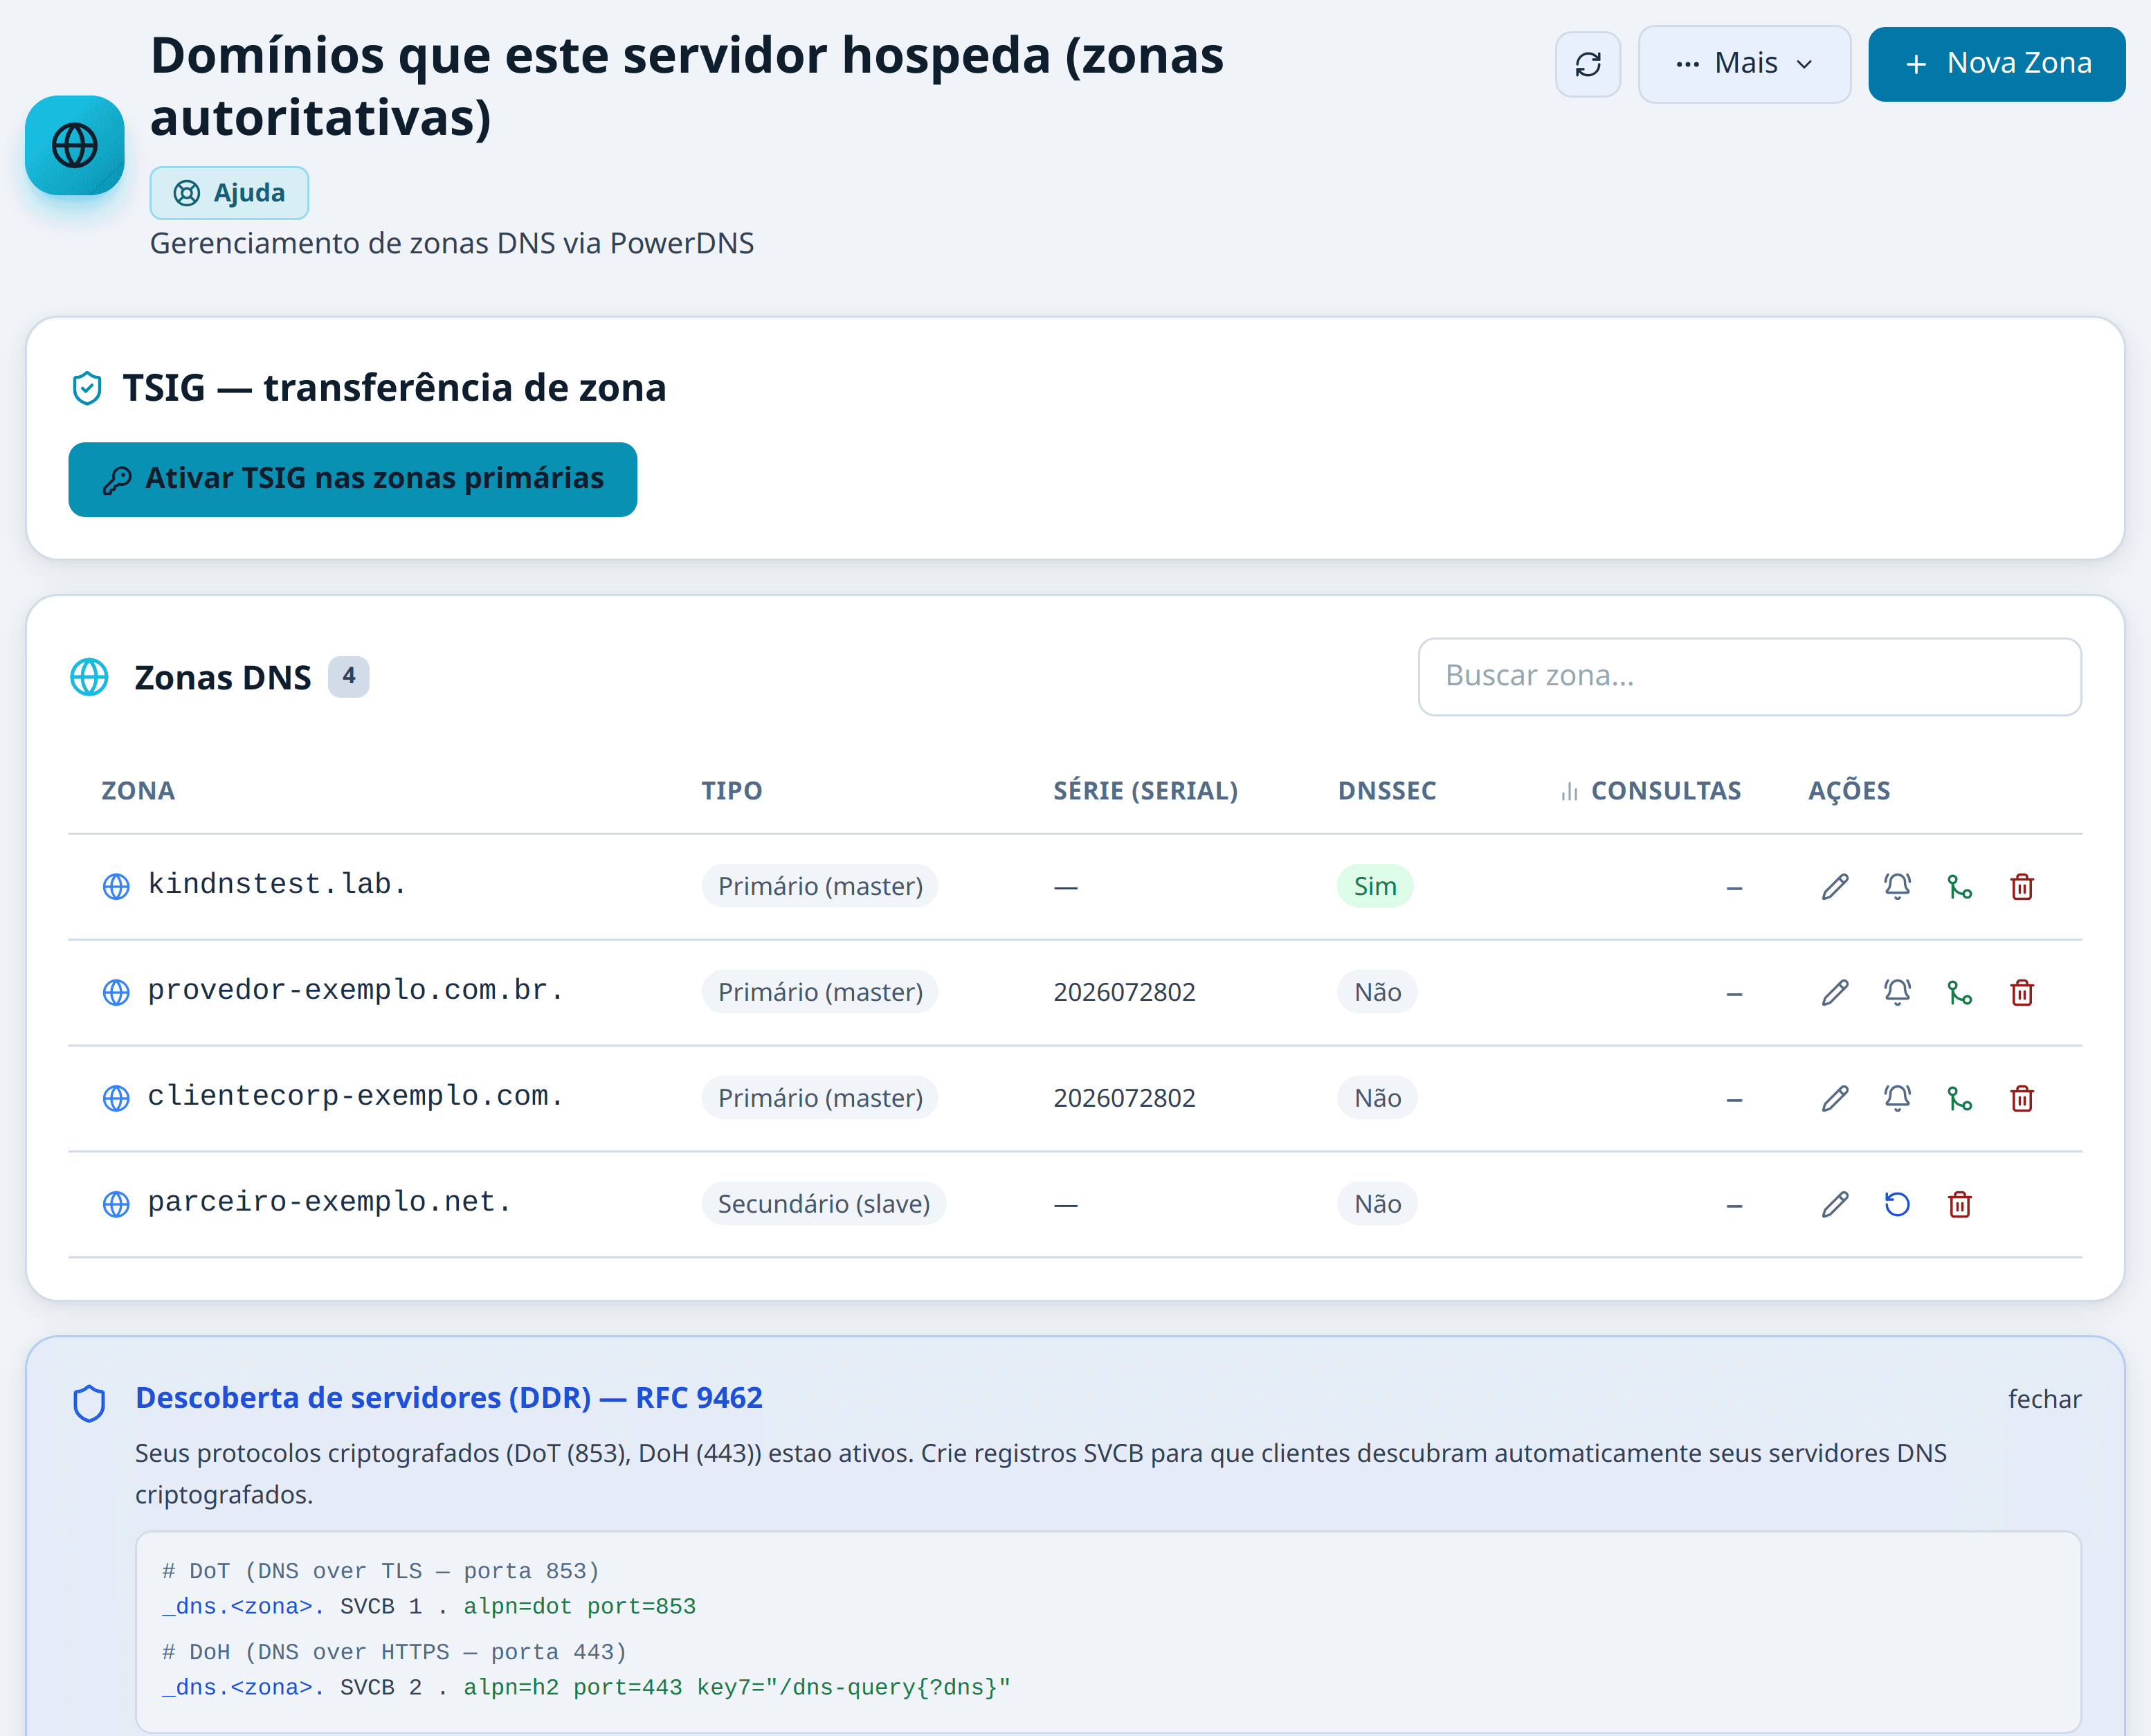
Task: Click the DNSSEC column header
Action: [x=1387, y=791]
